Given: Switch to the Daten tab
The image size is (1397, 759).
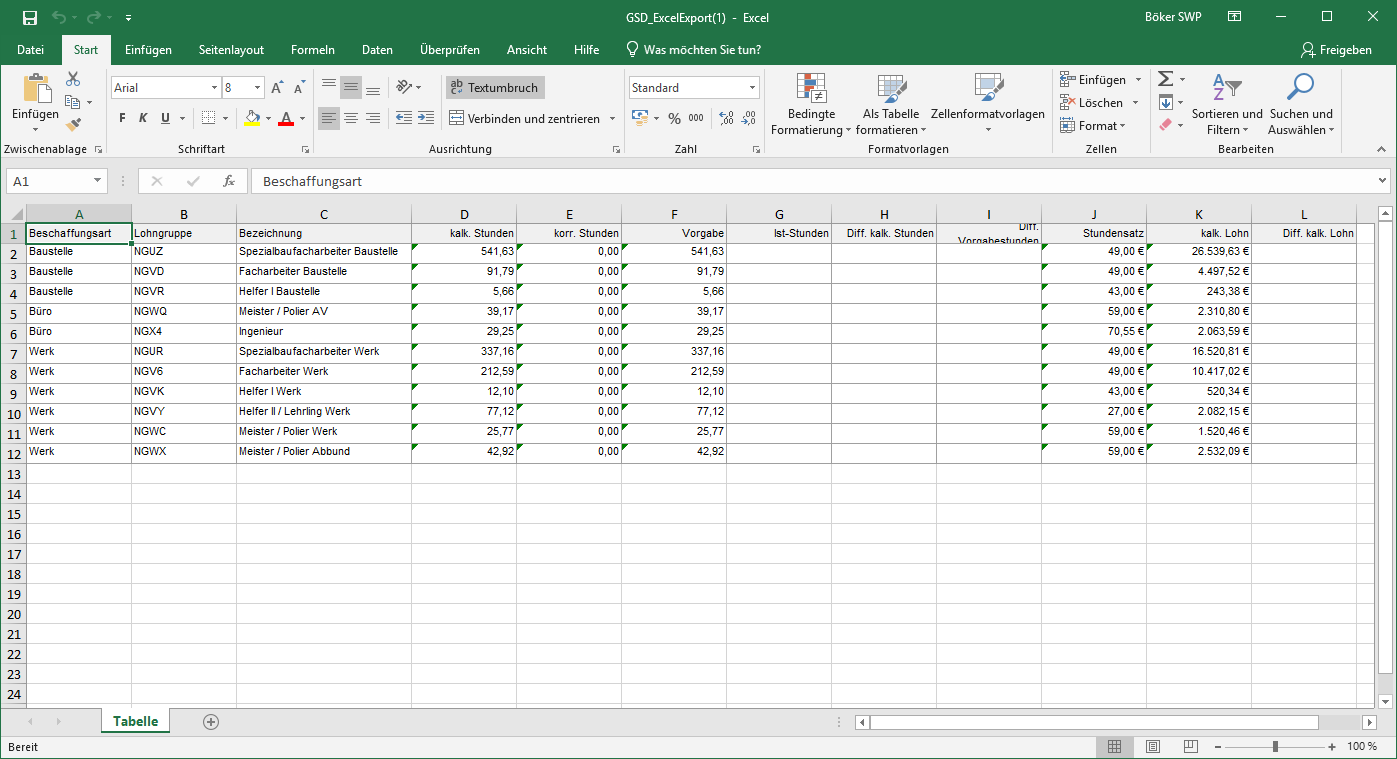Looking at the screenshot, I should 377,50.
